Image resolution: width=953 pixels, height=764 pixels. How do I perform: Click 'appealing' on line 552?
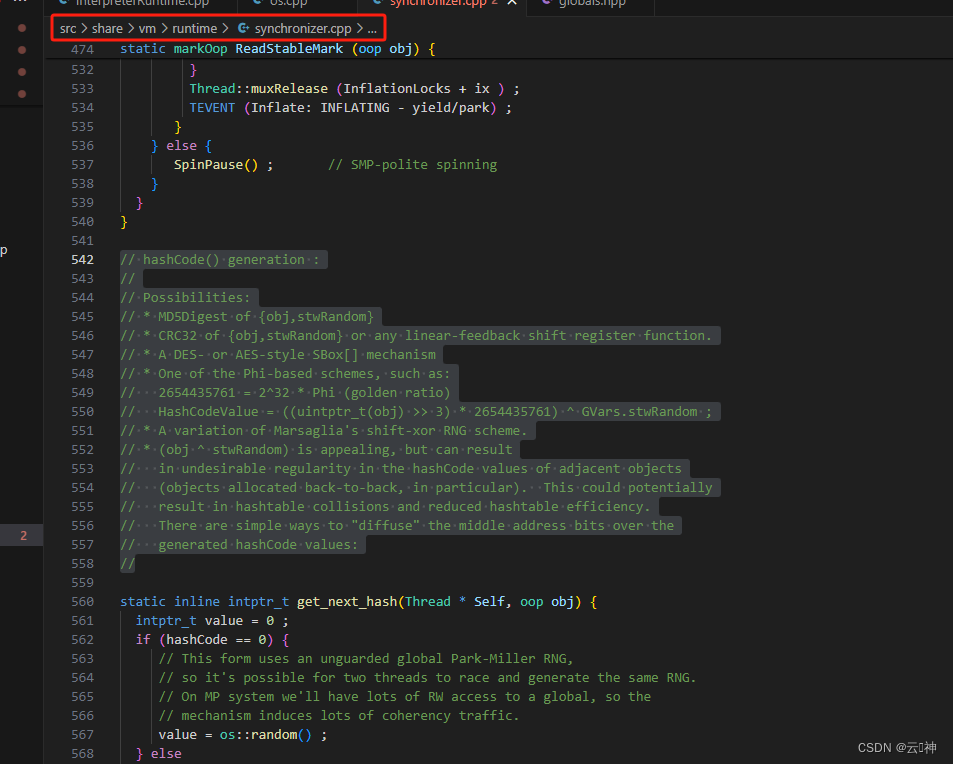click(x=355, y=450)
